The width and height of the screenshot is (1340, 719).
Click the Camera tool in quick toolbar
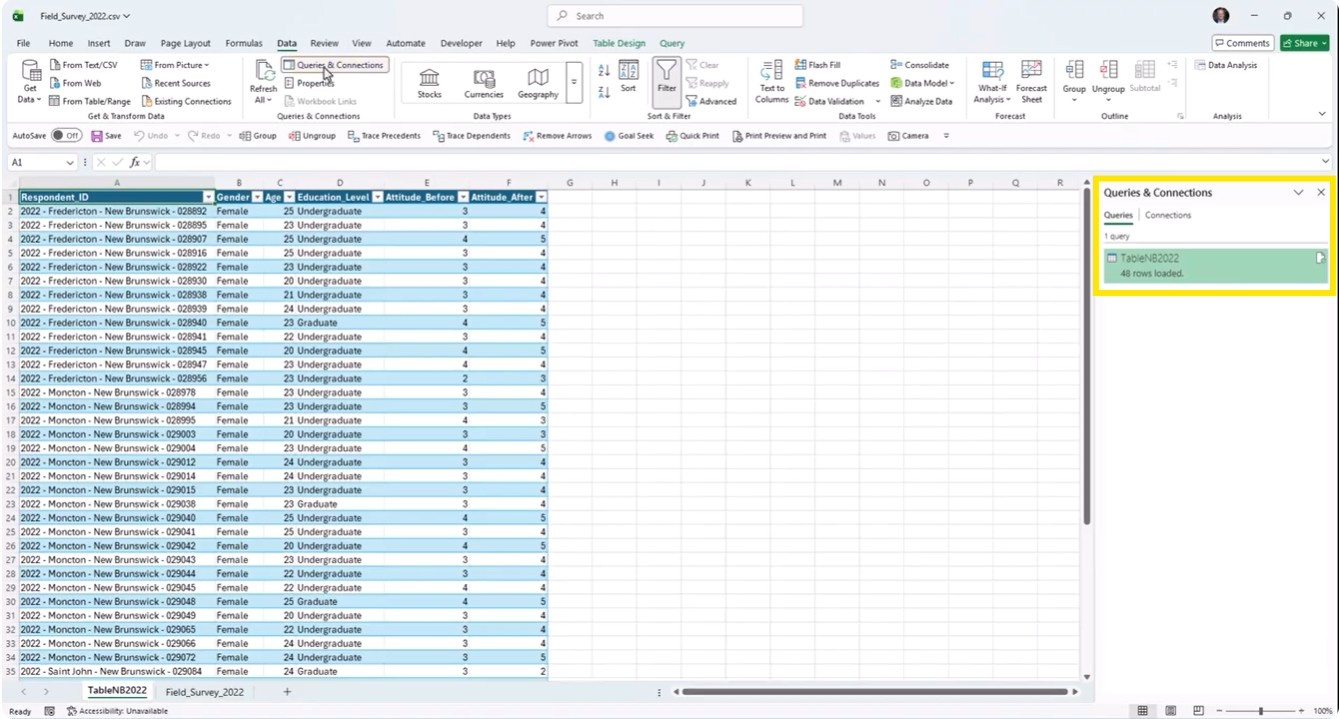point(908,136)
